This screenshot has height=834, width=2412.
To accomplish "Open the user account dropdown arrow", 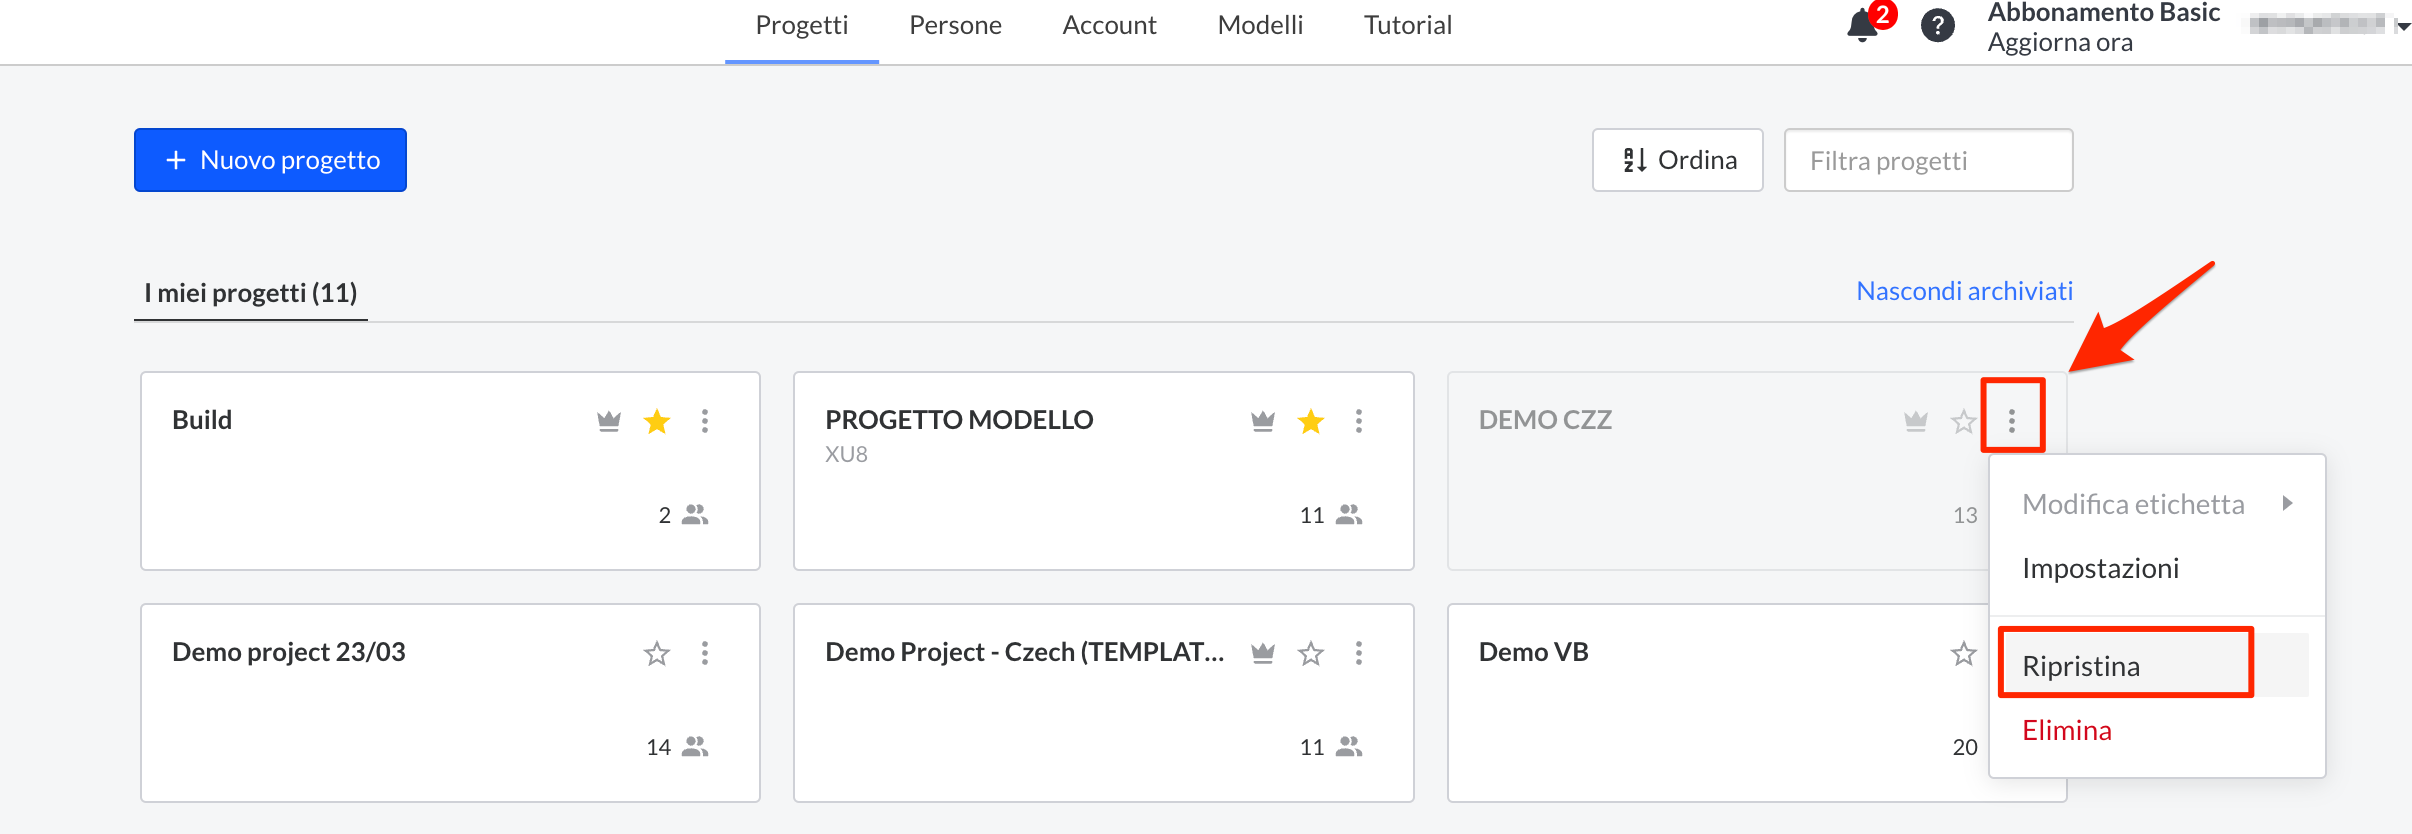I will click(x=2402, y=27).
